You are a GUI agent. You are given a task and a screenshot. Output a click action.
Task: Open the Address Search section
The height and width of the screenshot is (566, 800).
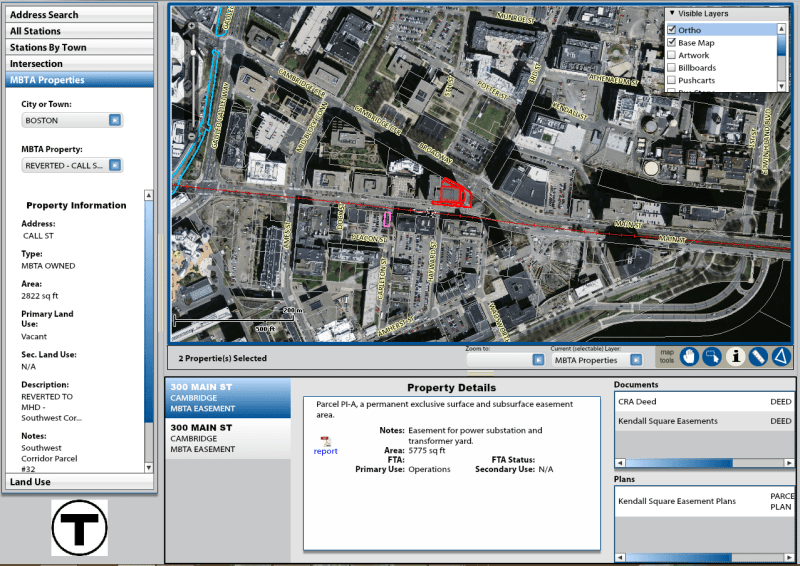(80, 15)
